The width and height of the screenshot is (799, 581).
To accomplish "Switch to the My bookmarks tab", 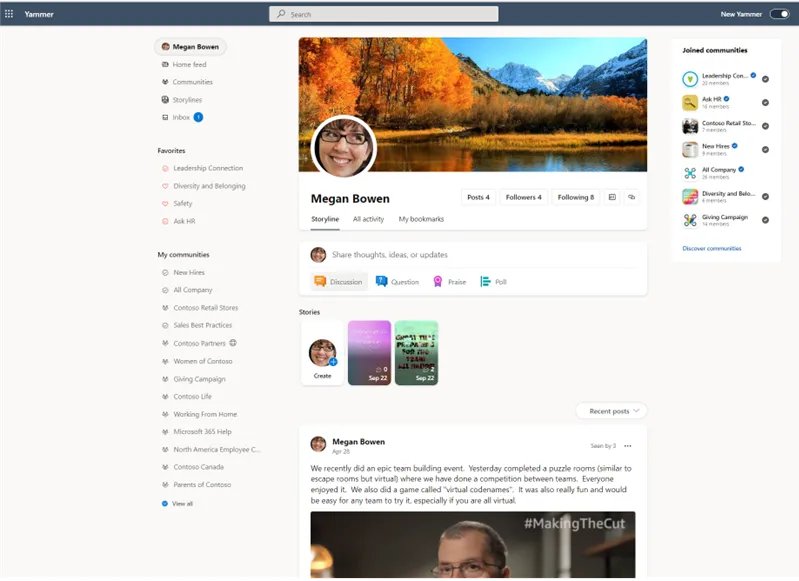I will tap(421, 219).
